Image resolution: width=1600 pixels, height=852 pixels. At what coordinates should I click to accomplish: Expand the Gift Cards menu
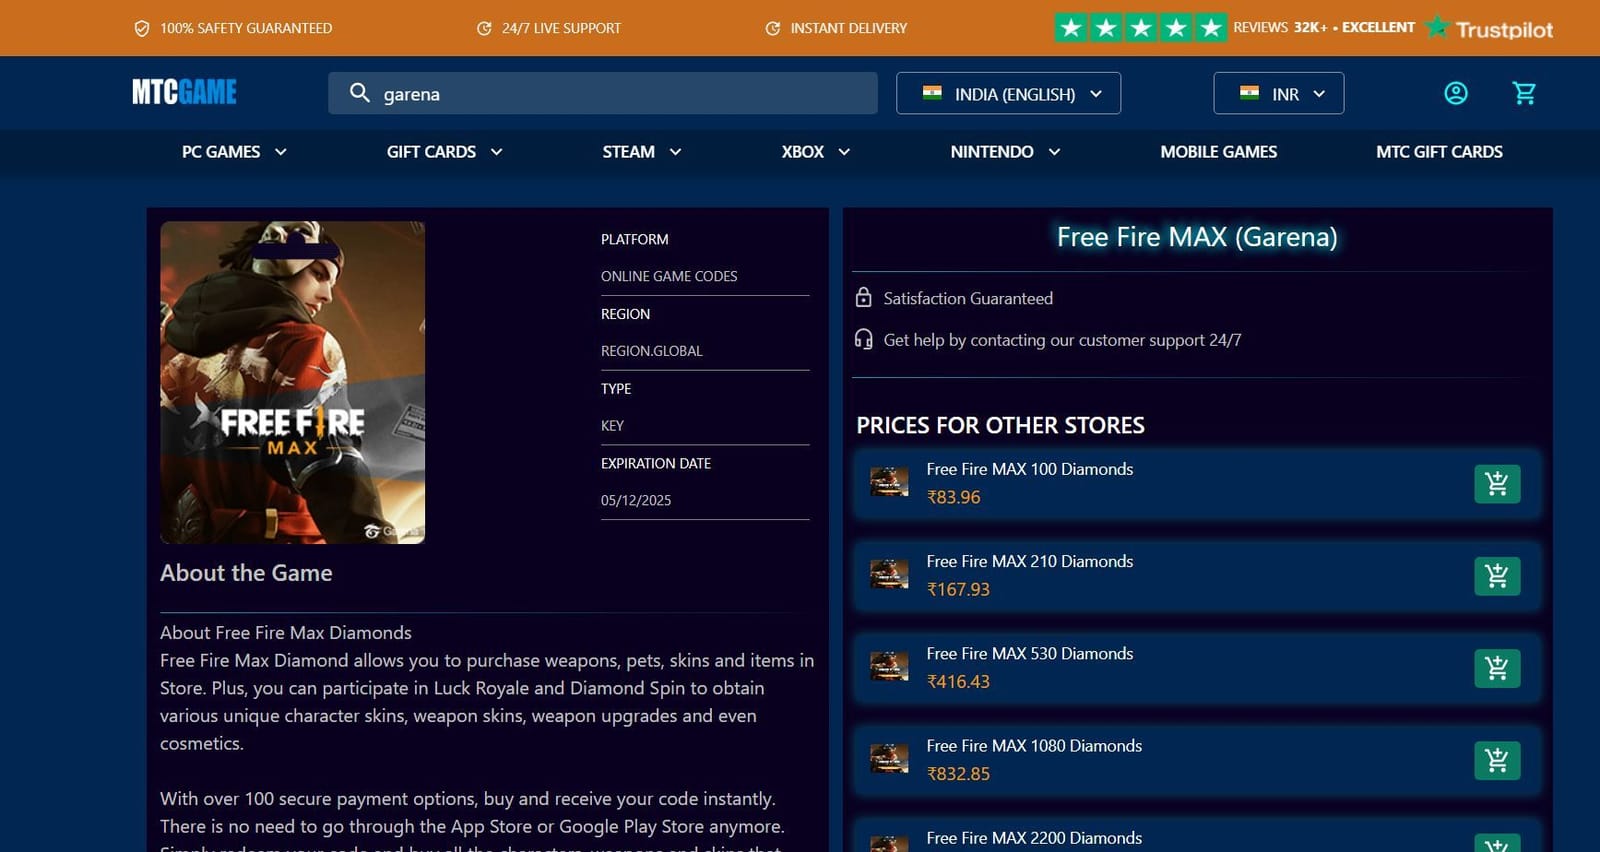444,152
